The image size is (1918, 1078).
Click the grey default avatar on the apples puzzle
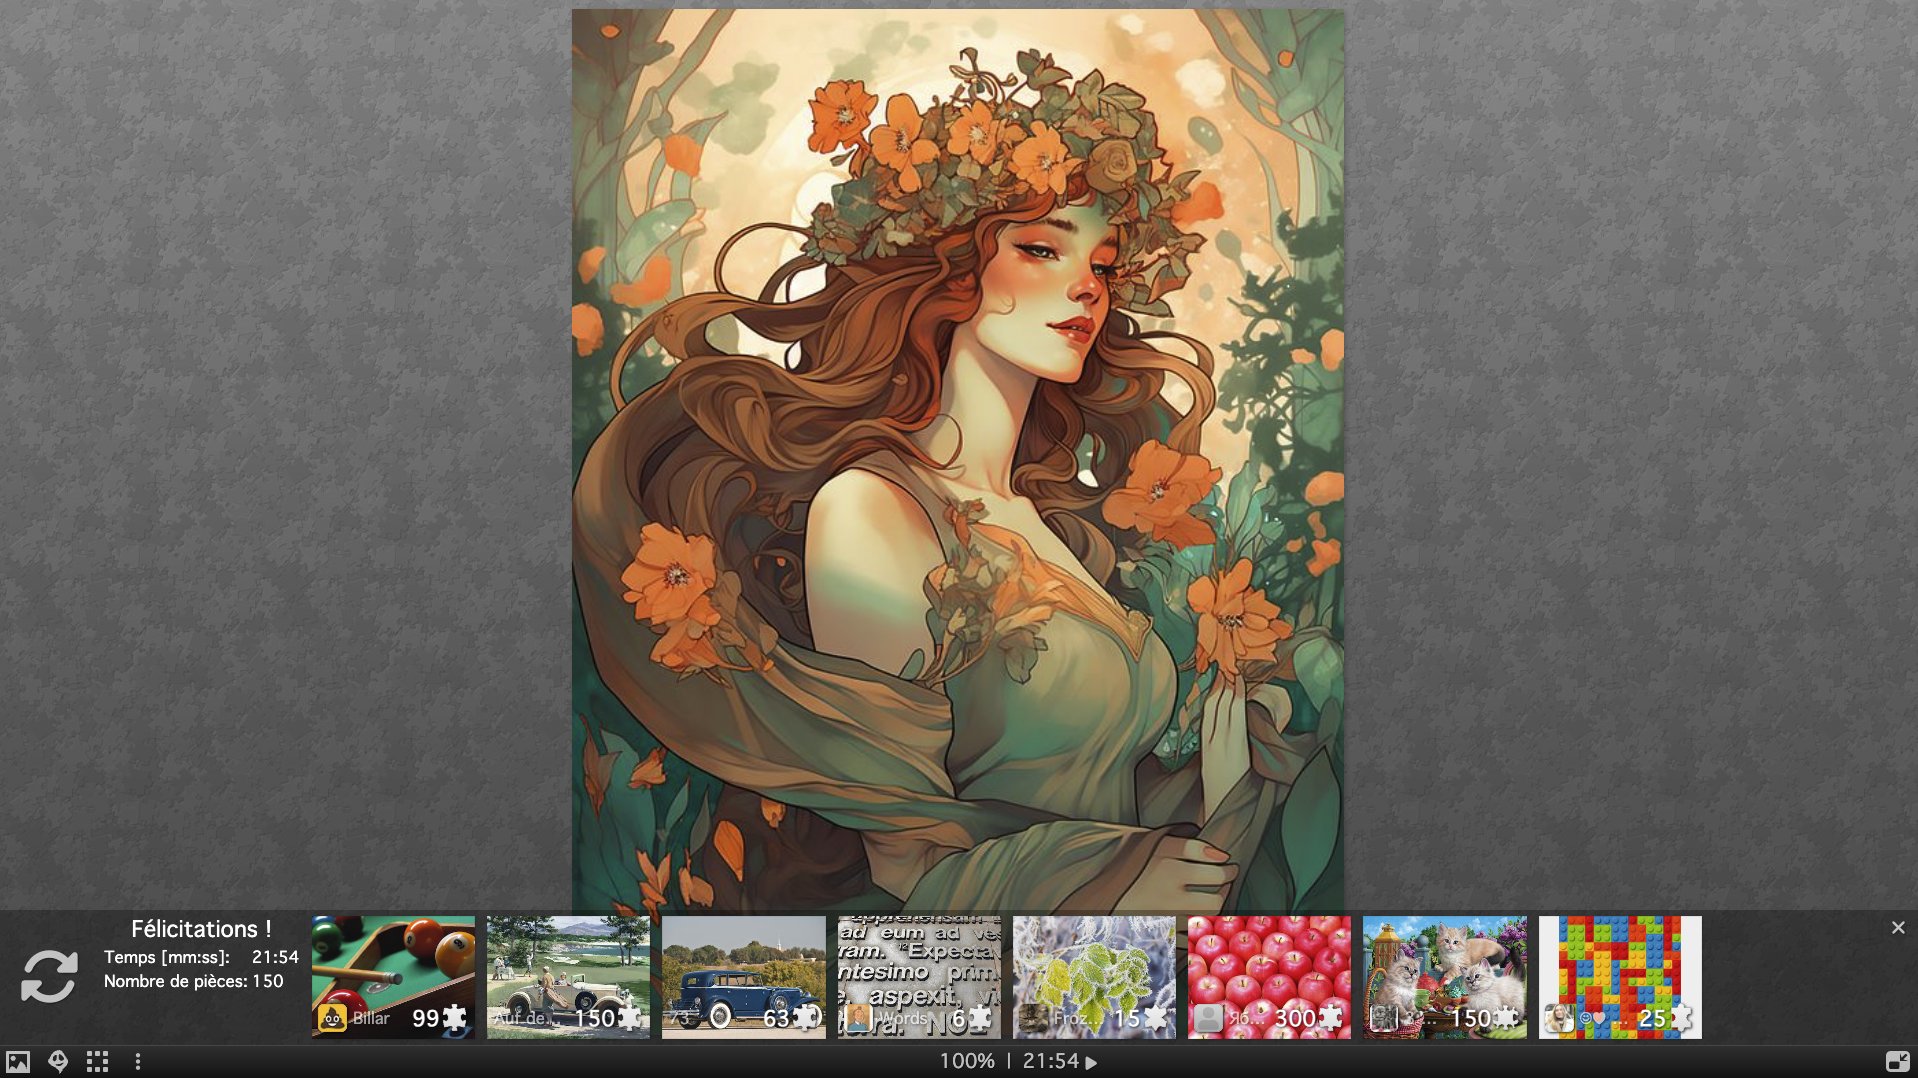1208,1018
